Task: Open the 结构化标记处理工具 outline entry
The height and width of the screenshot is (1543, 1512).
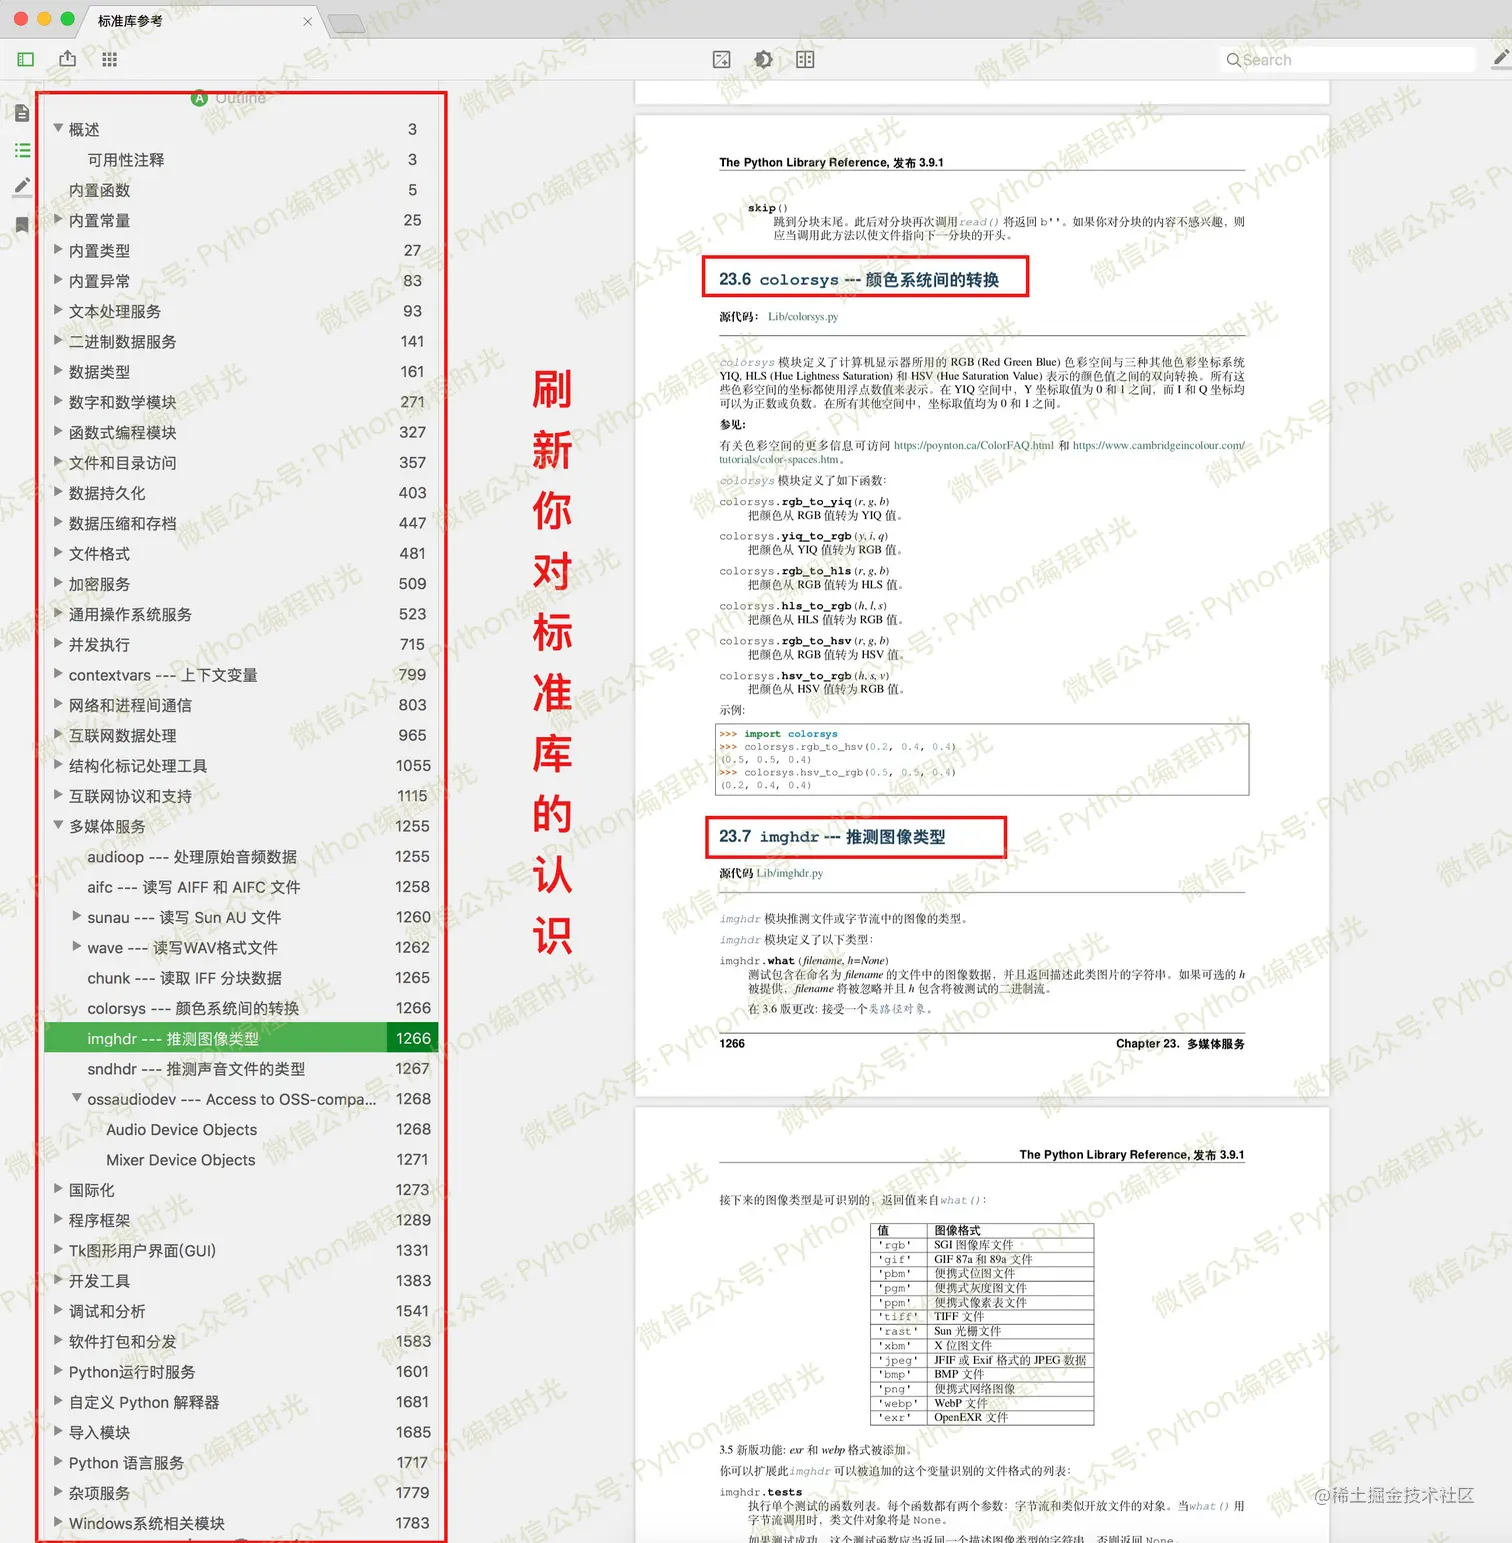Action: pyautogui.click(x=138, y=766)
